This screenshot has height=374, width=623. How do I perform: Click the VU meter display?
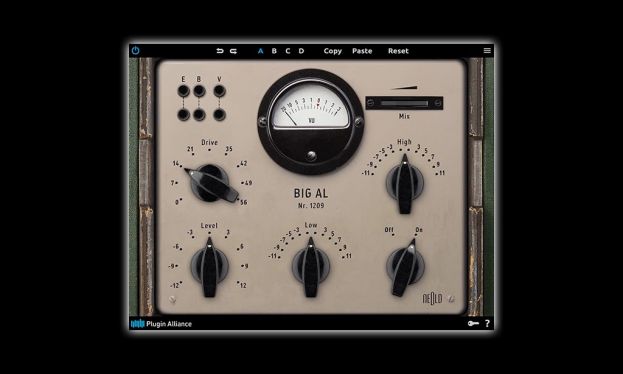311,106
